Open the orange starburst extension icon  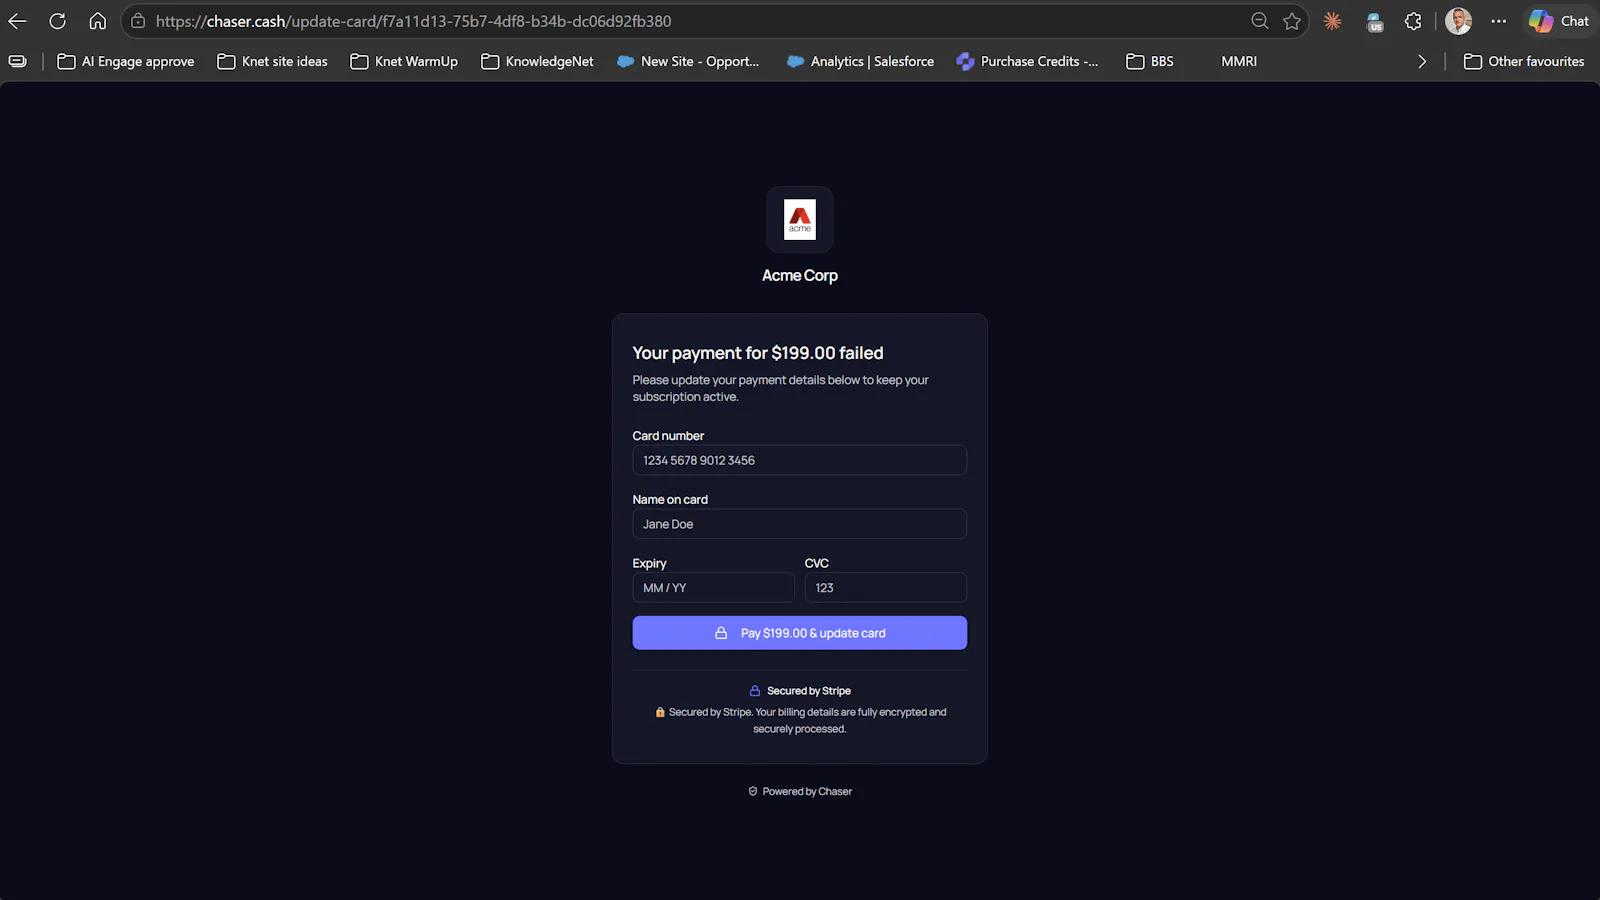[1332, 21]
